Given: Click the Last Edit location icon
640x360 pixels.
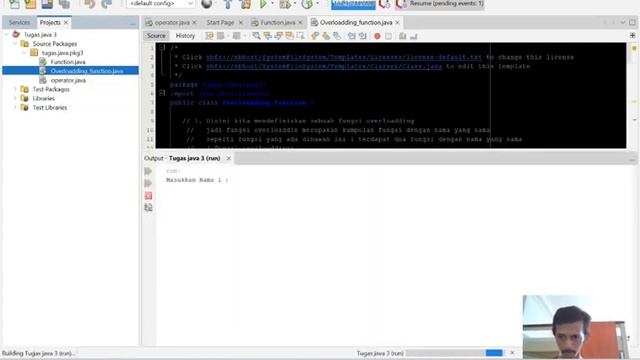Looking at the screenshot, I should pos(209,36).
